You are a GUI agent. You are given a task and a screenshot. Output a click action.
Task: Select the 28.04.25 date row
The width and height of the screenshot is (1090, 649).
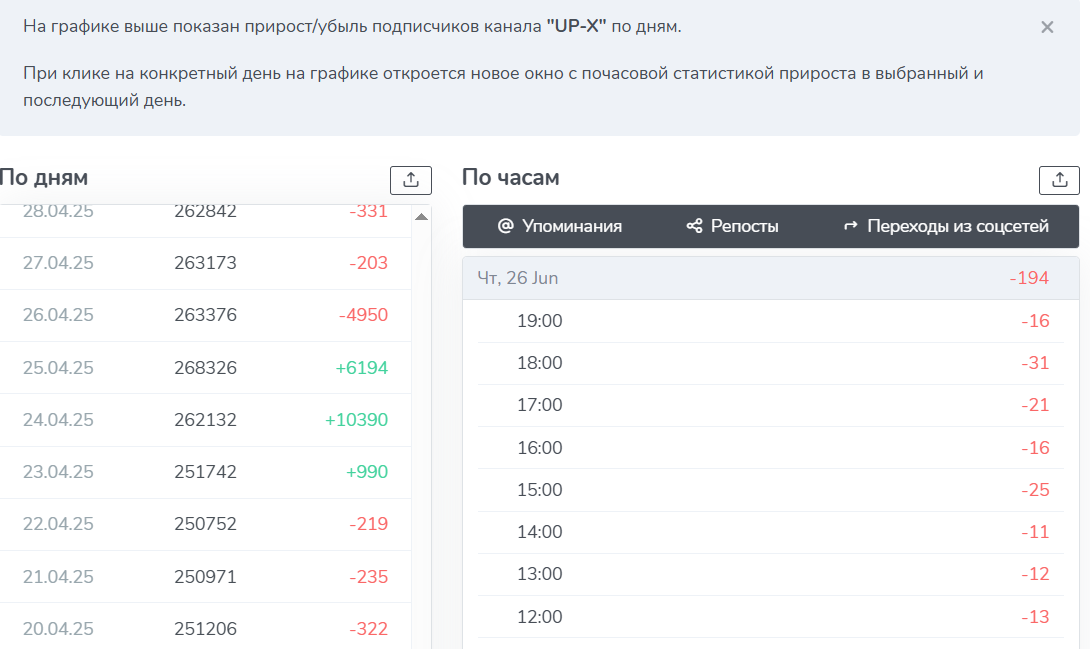click(200, 211)
